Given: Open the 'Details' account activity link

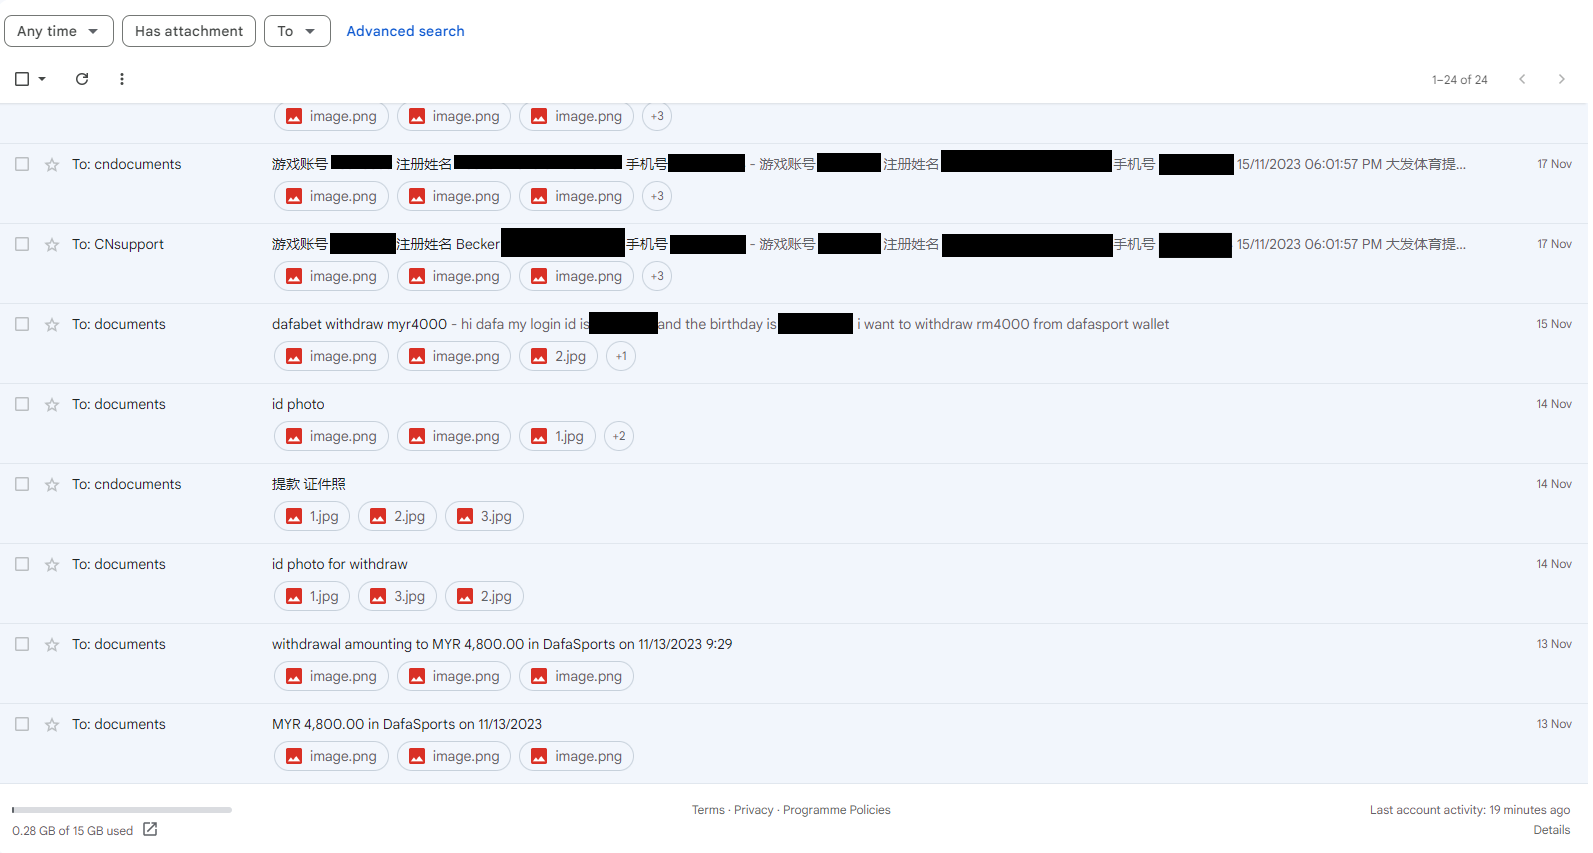Looking at the screenshot, I should 1551,830.
